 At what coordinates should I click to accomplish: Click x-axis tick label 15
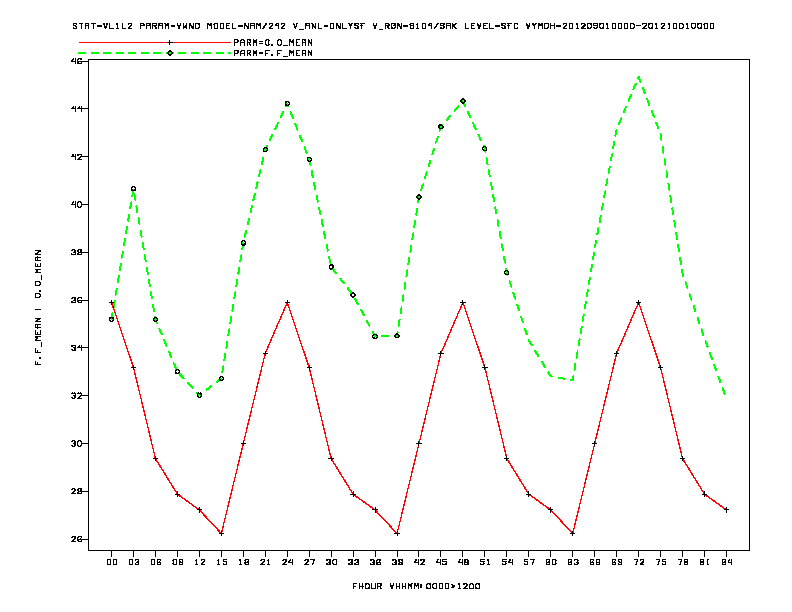tap(221, 562)
